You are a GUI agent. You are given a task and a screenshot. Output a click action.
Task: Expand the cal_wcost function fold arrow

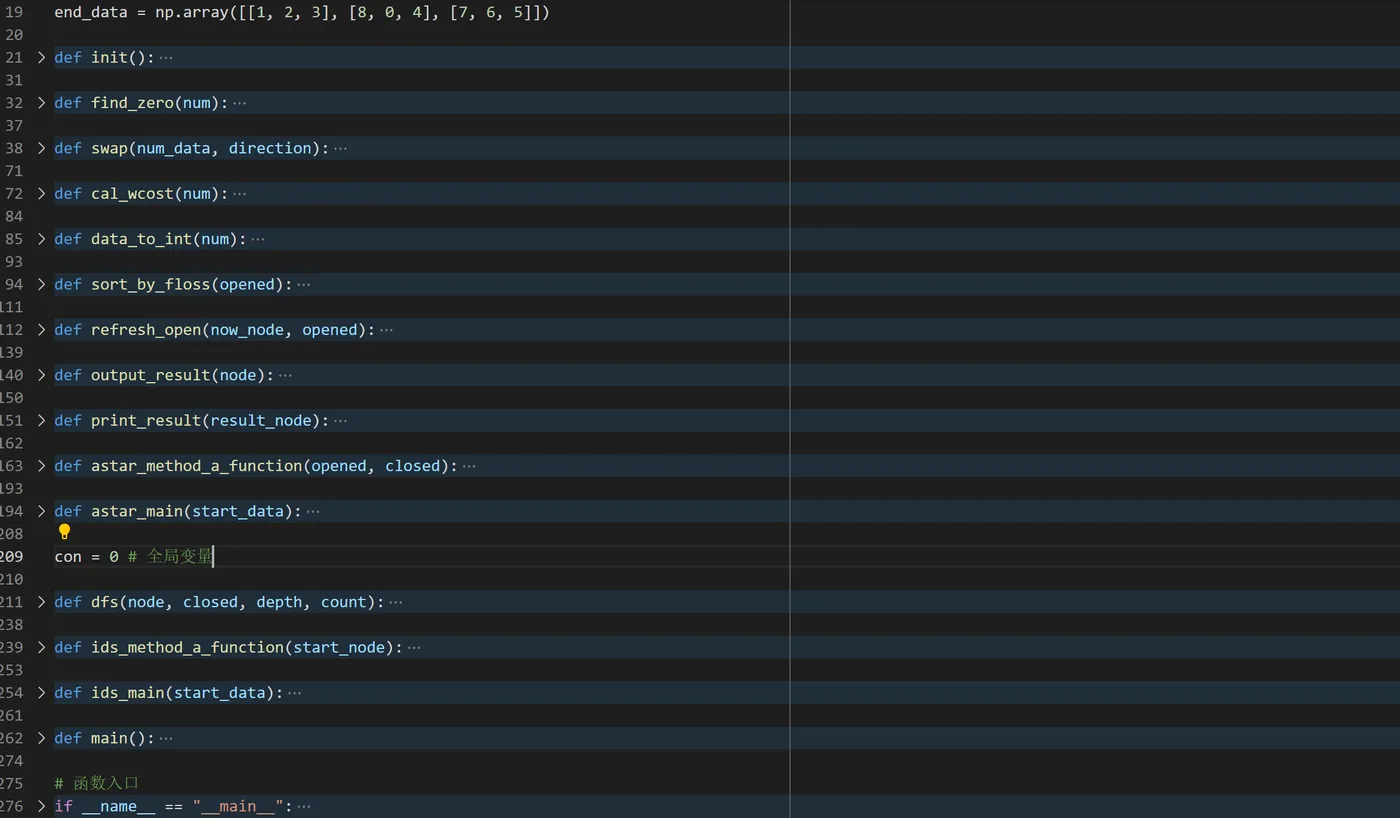point(41,193)
